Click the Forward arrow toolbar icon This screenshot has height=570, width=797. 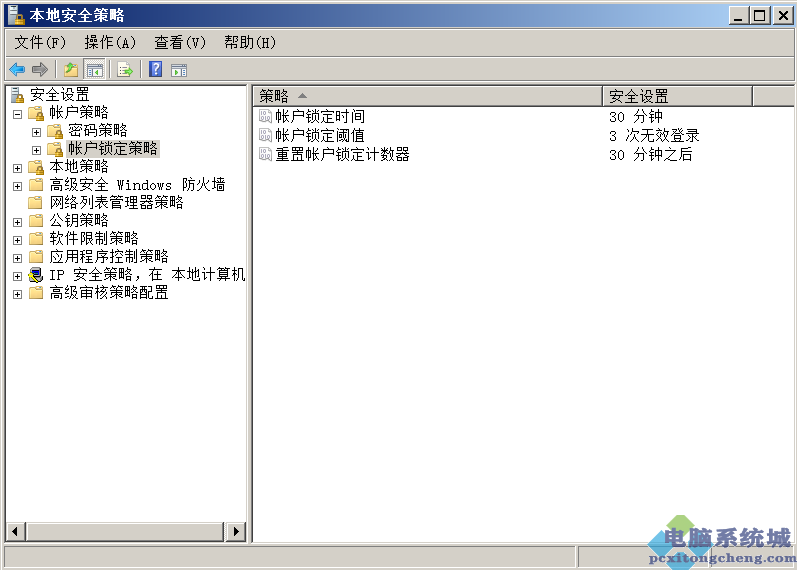point(40,69)
